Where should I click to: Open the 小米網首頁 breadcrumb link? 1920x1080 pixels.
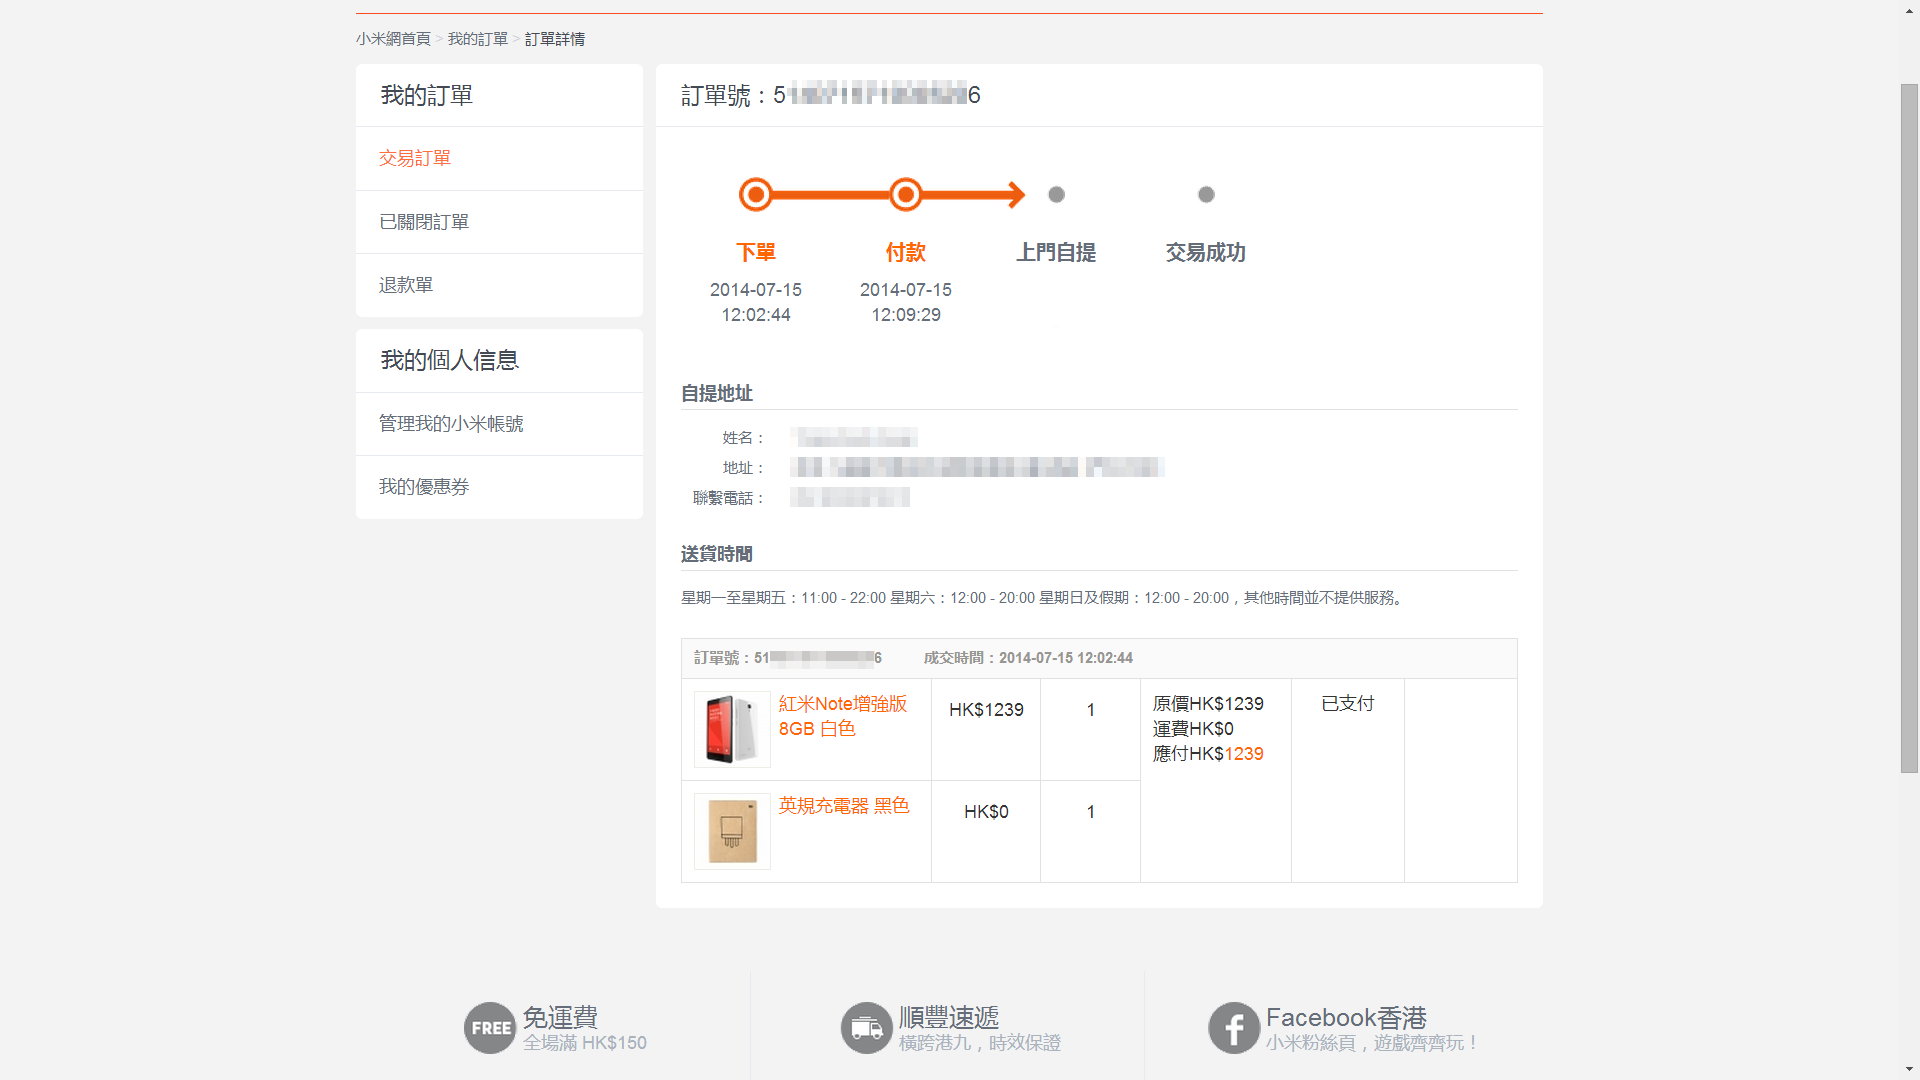(393, 39)
